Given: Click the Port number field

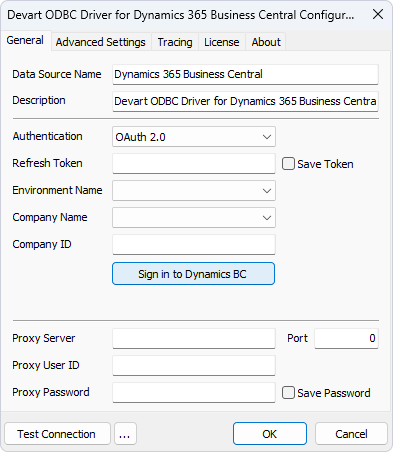Looking at the screenshot, I should point(346,338).
